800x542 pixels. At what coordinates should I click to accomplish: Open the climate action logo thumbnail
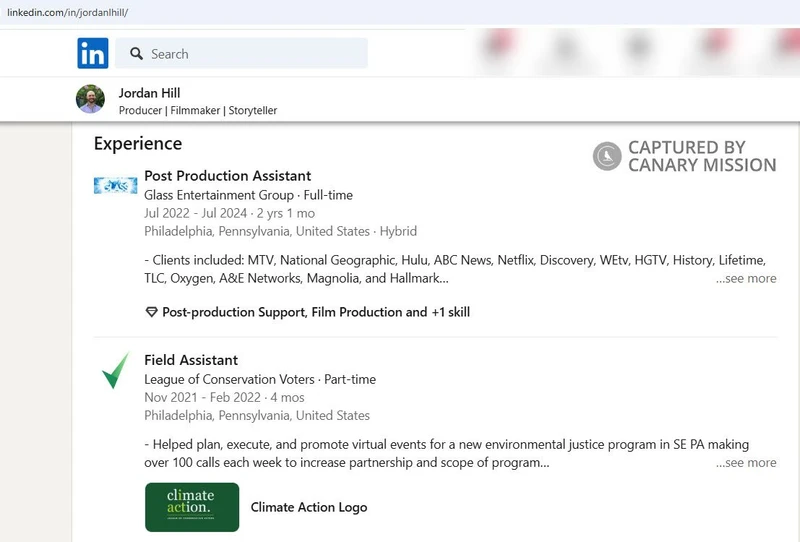pos(192,507)
